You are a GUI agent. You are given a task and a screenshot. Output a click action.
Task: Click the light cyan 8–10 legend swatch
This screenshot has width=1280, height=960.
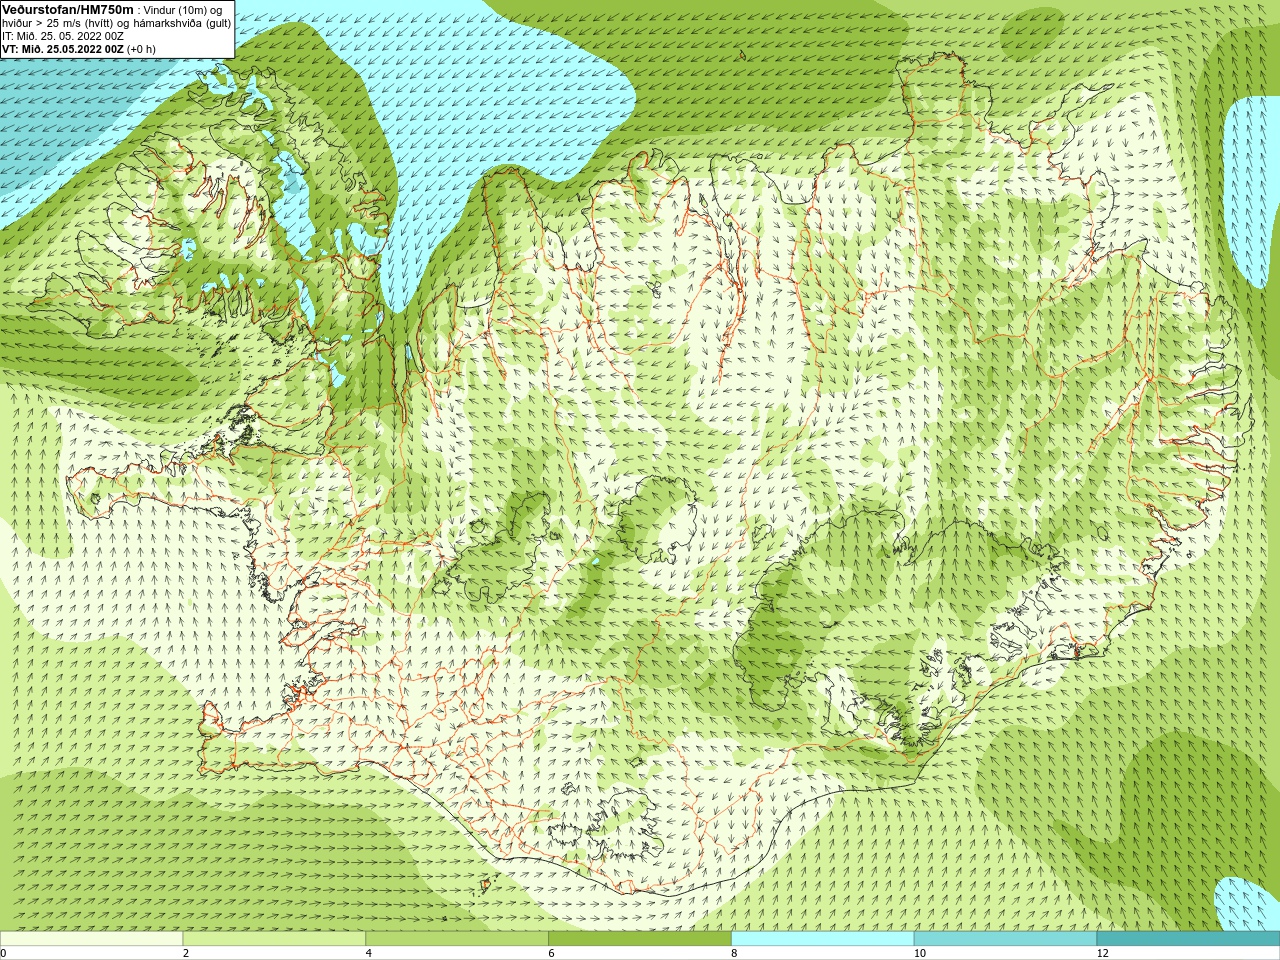823,939
